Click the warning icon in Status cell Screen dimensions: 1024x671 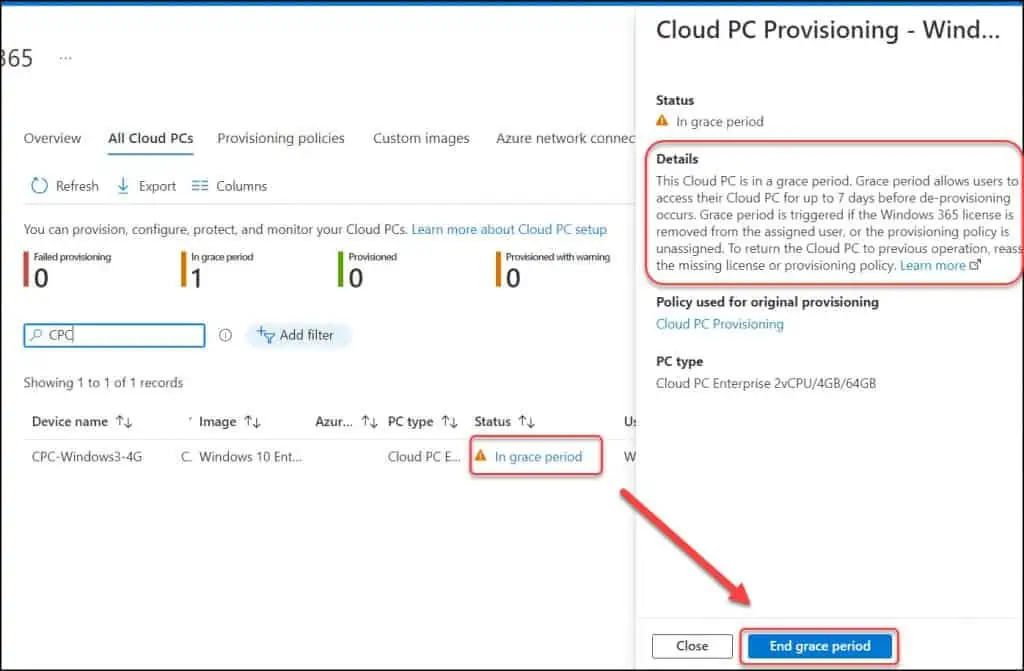(481, 456)
